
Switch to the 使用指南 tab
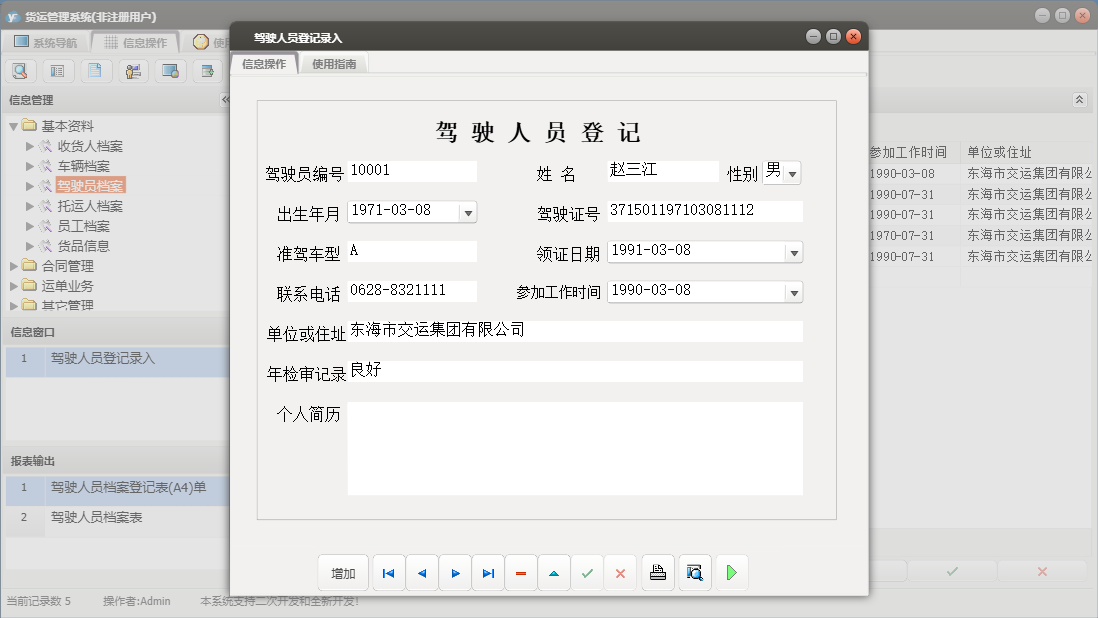[x=335, y=61]
